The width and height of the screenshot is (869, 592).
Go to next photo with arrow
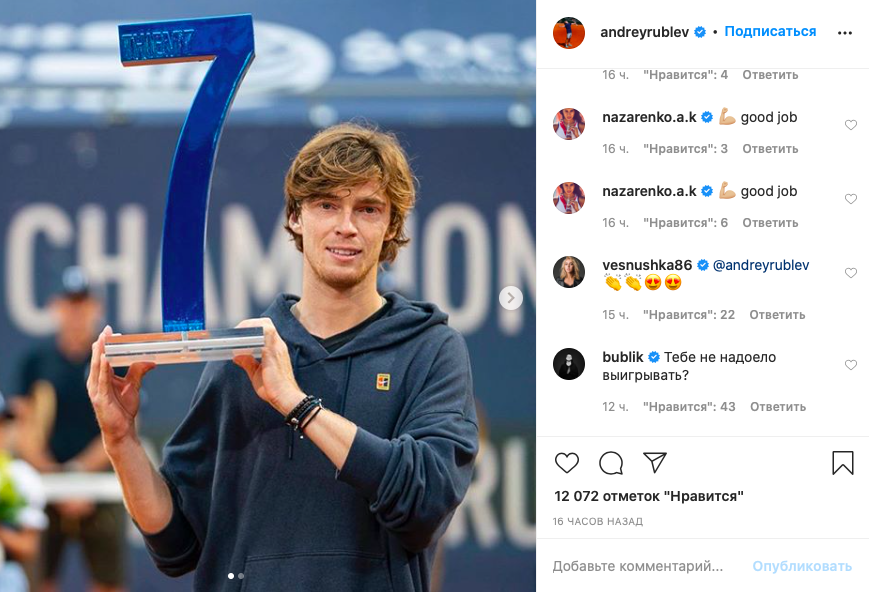click(510, 298)
